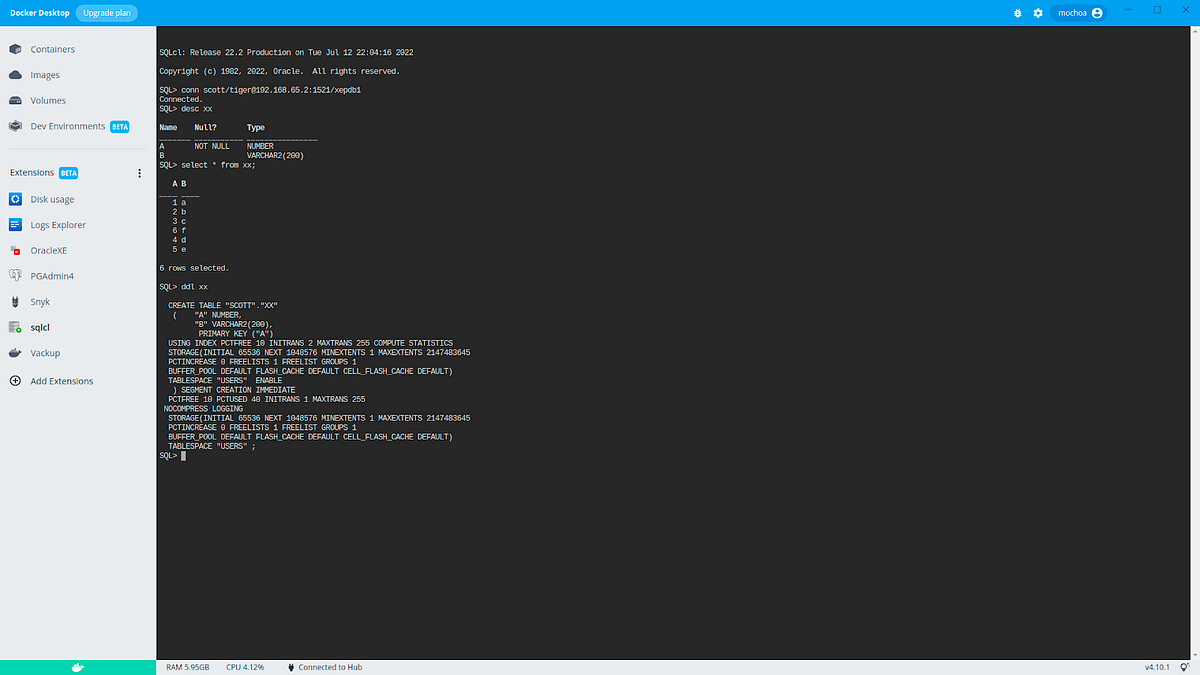Open the Volumes section

pyautogui.click(x=47, y=100)
